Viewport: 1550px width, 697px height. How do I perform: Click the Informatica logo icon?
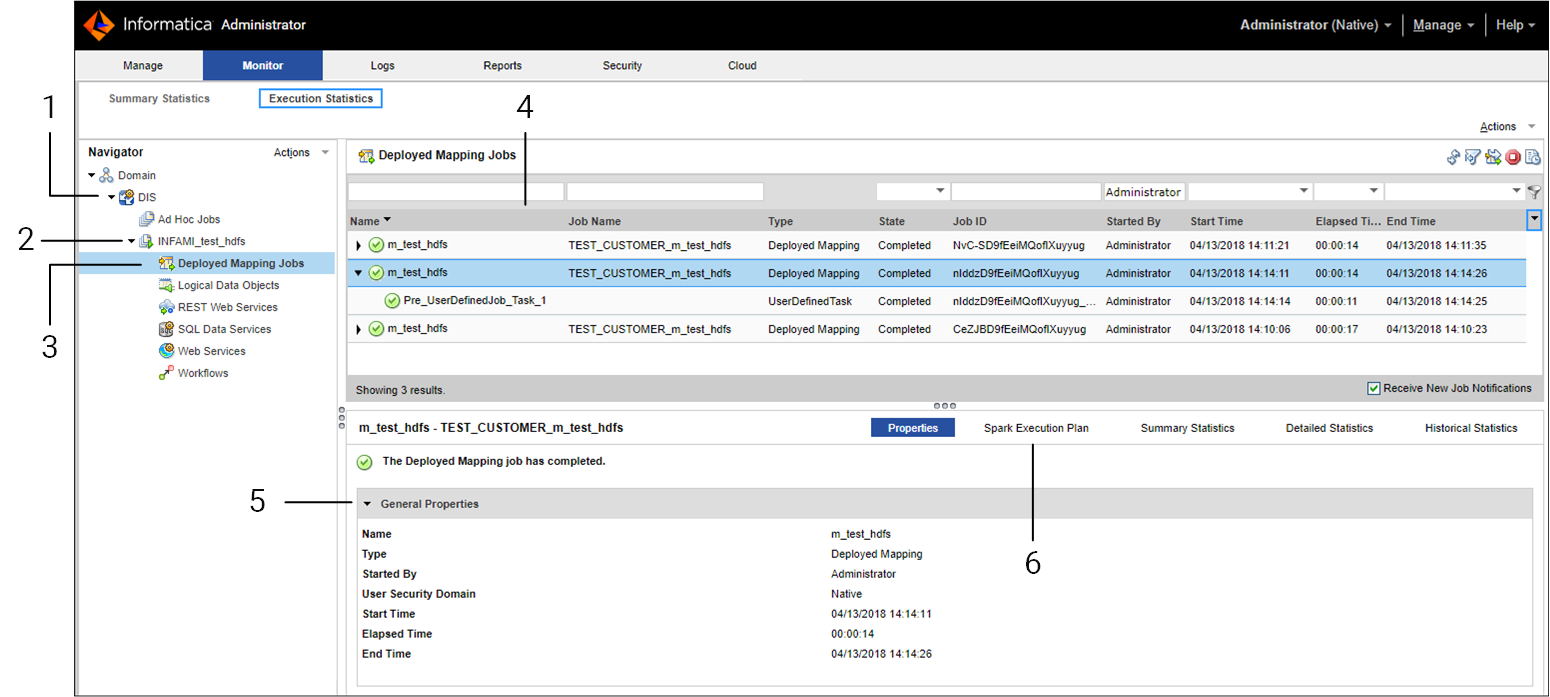[x=99, y=25]
